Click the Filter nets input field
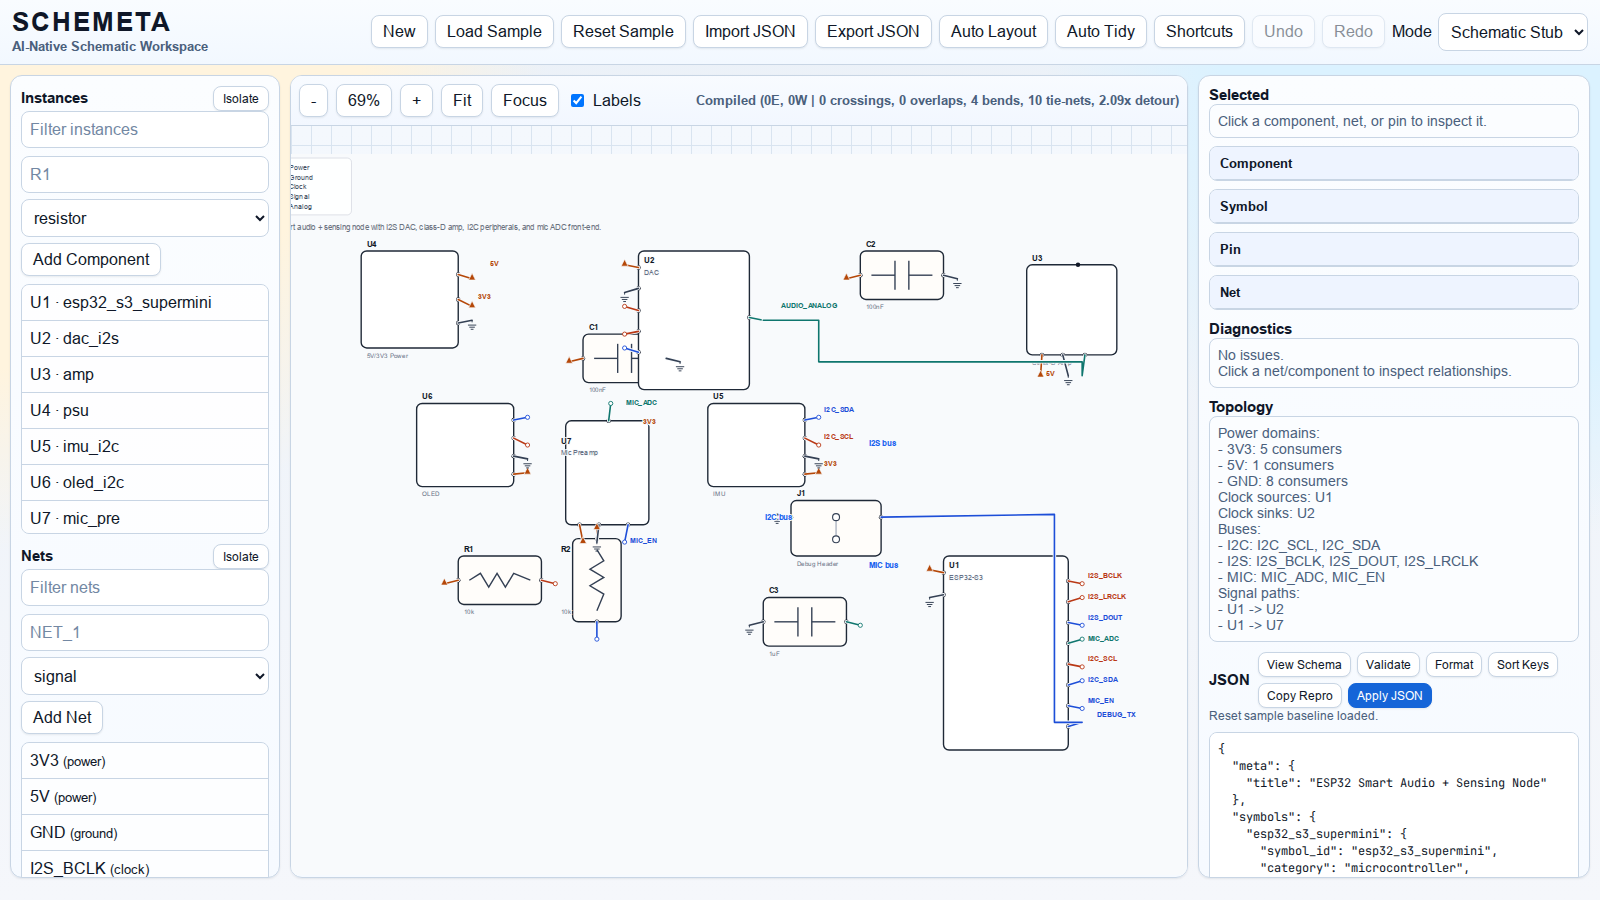Viewport: 1600px width, 900px height. pos(145,587)
